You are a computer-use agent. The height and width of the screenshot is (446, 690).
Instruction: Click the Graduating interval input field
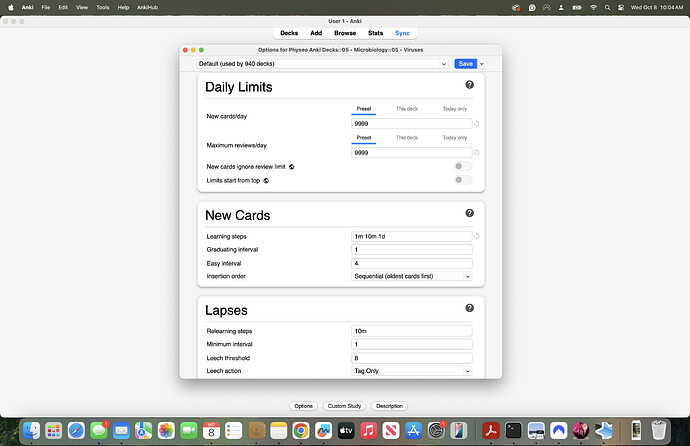point(412,249)
